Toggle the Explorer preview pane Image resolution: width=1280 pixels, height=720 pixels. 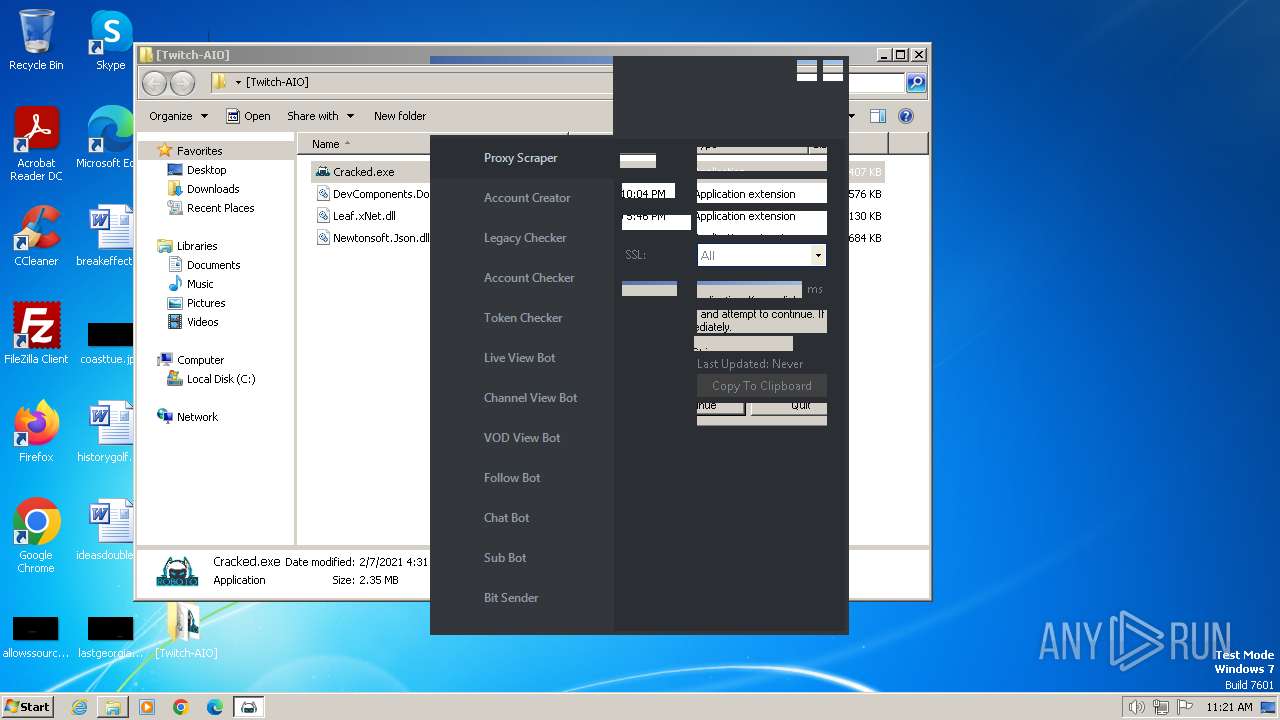click(x=877, y=116)
